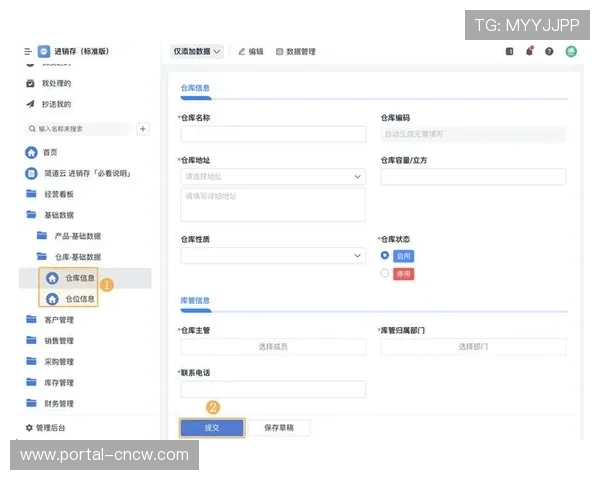Image resolution: width=600 pixels, height=480 pixels.
Task: Click the 仓库容量/立方 input field
Action: (x=473, y=176)
